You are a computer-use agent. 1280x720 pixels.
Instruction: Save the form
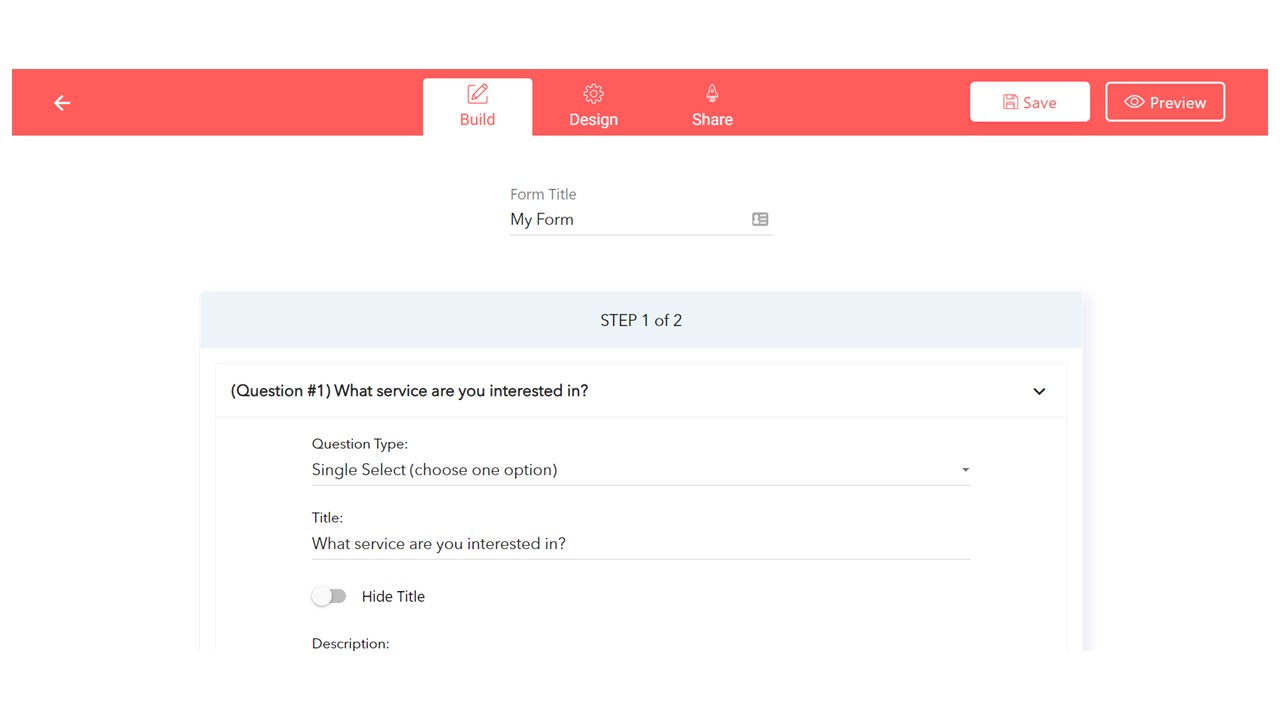pos(1030,102)
